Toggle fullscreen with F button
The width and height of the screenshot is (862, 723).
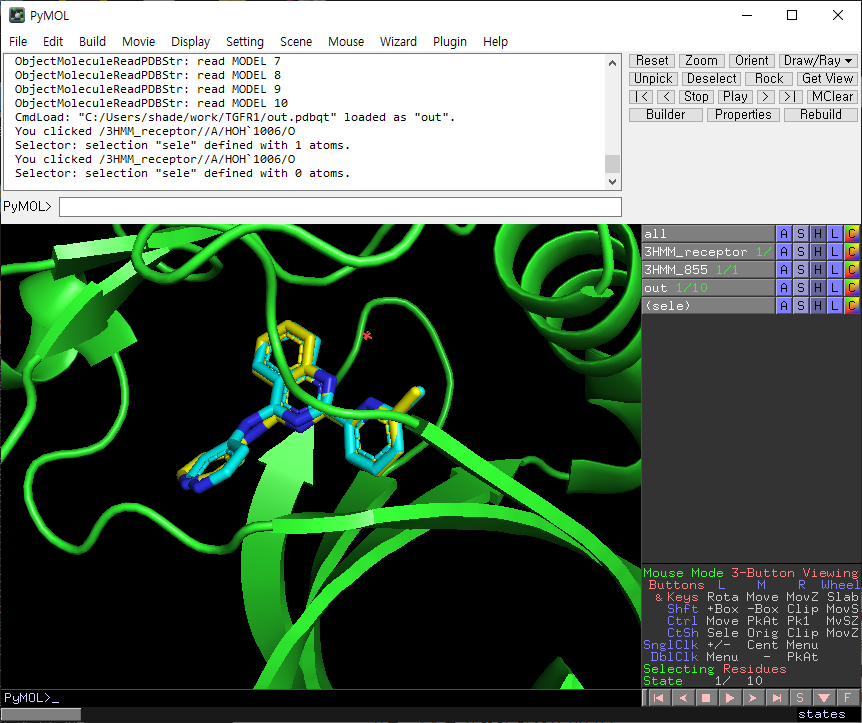point(848,698)
